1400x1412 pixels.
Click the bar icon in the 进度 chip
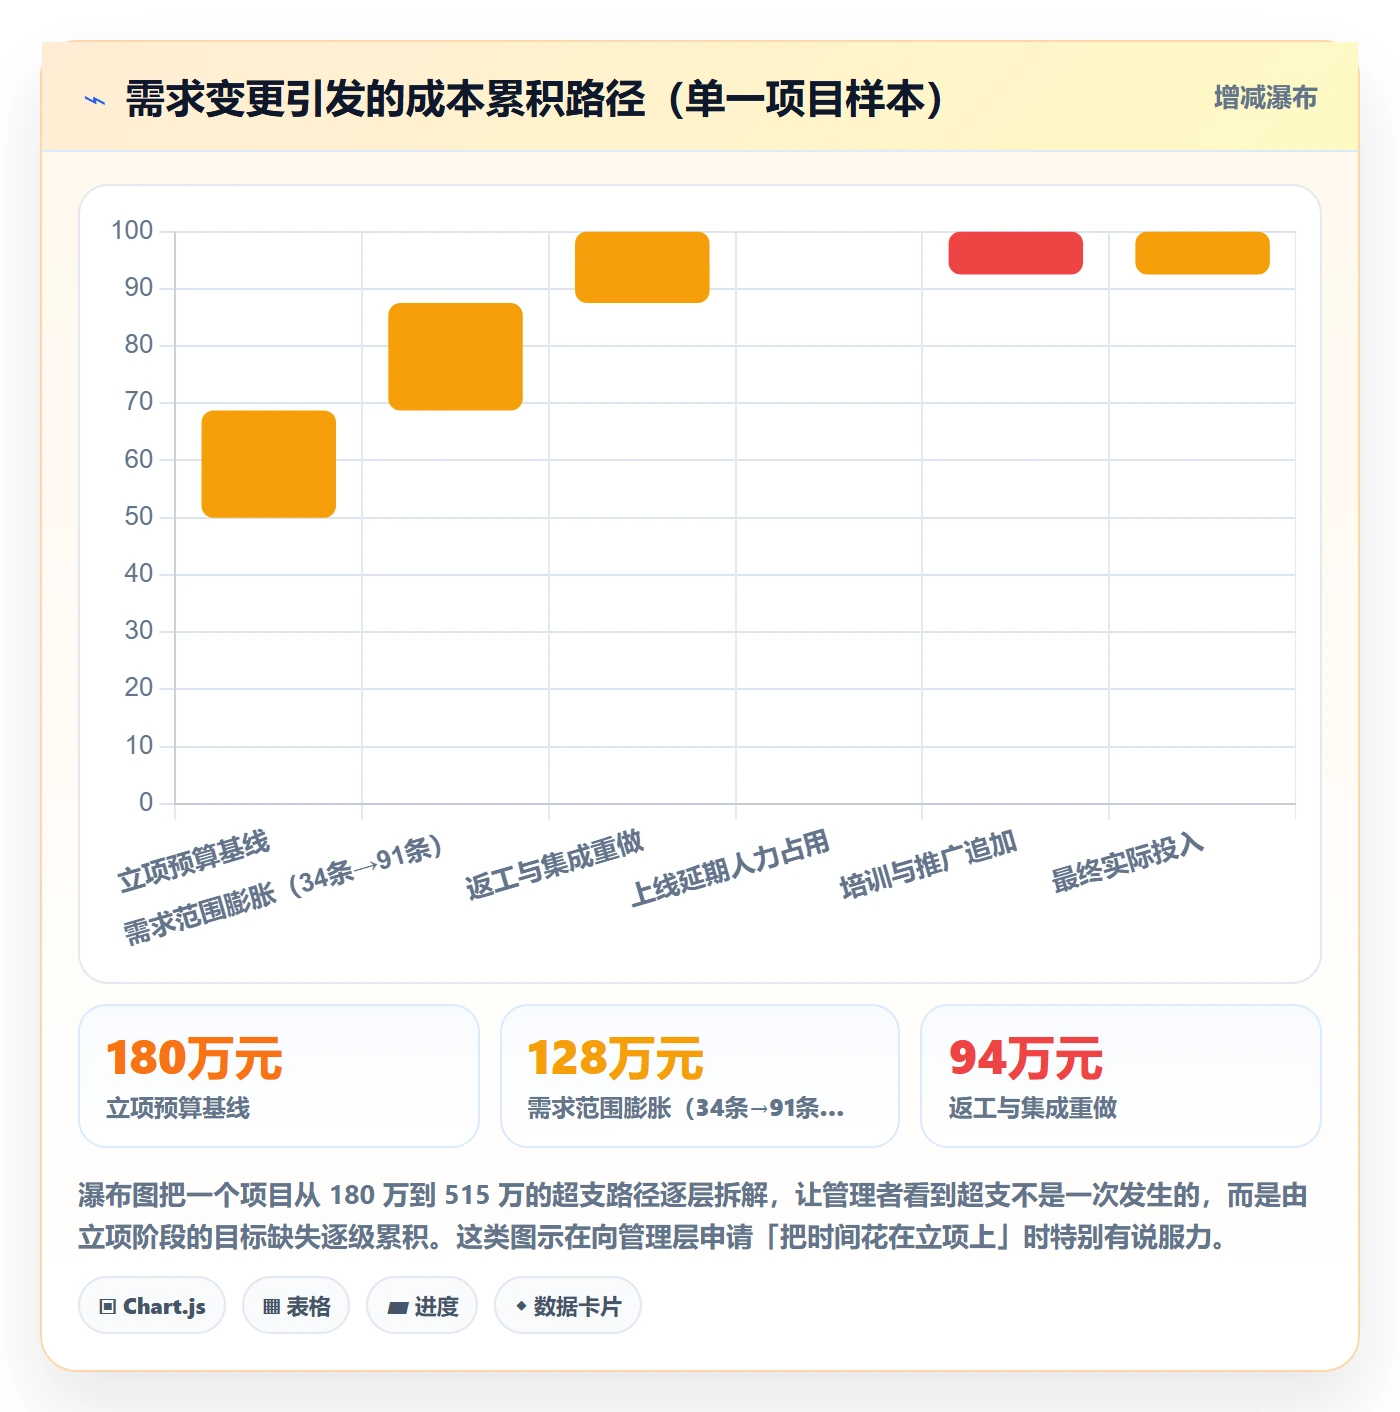point(397,1307)
